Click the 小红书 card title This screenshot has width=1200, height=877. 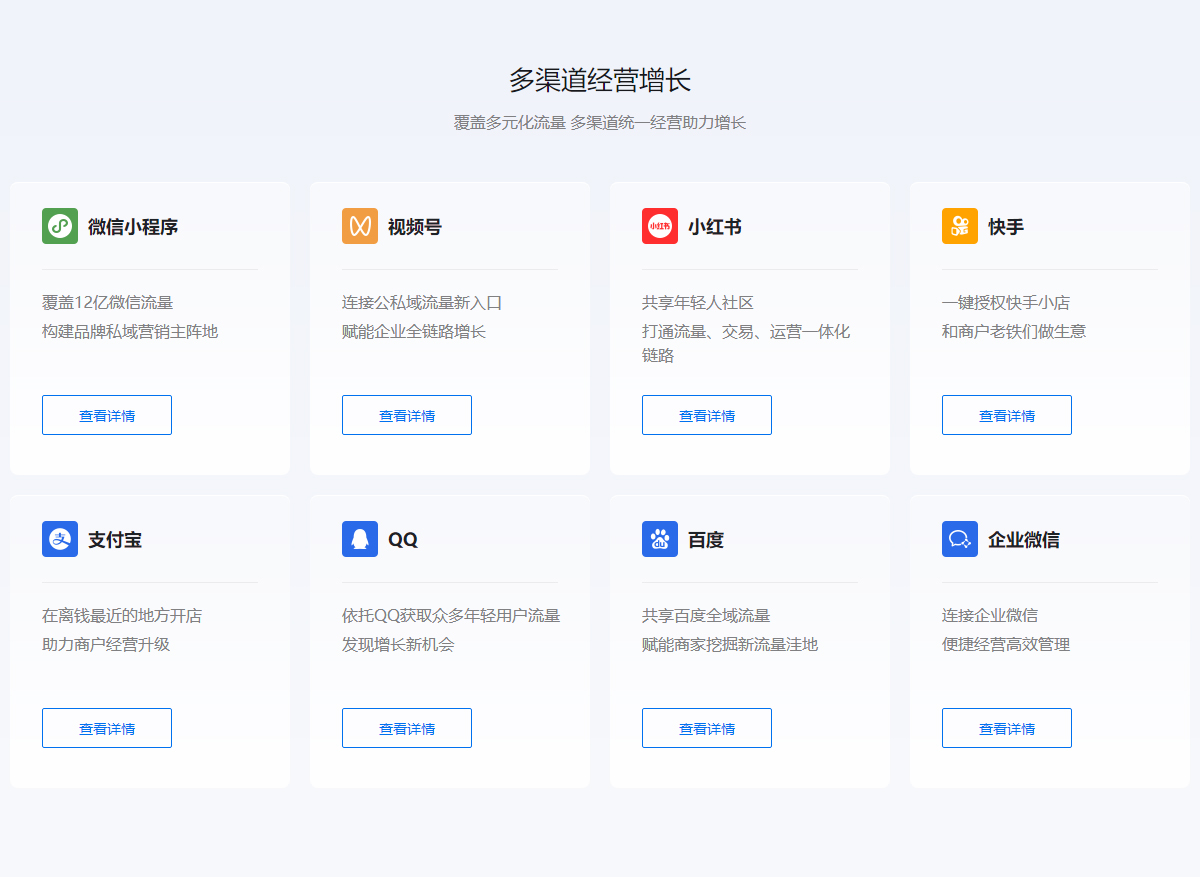715,227
